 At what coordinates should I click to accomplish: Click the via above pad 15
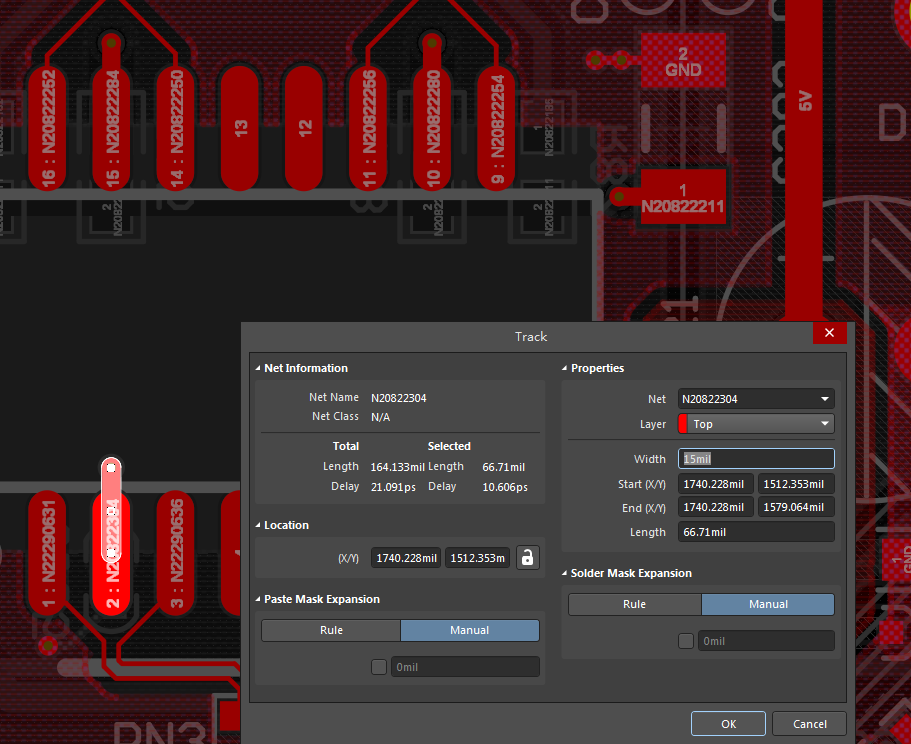pos(111,42)
